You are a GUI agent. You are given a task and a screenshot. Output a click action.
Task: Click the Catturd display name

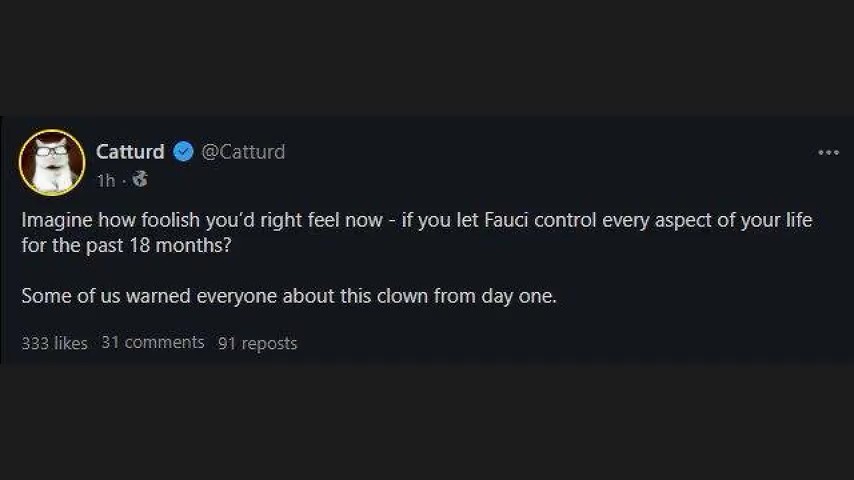130,152
